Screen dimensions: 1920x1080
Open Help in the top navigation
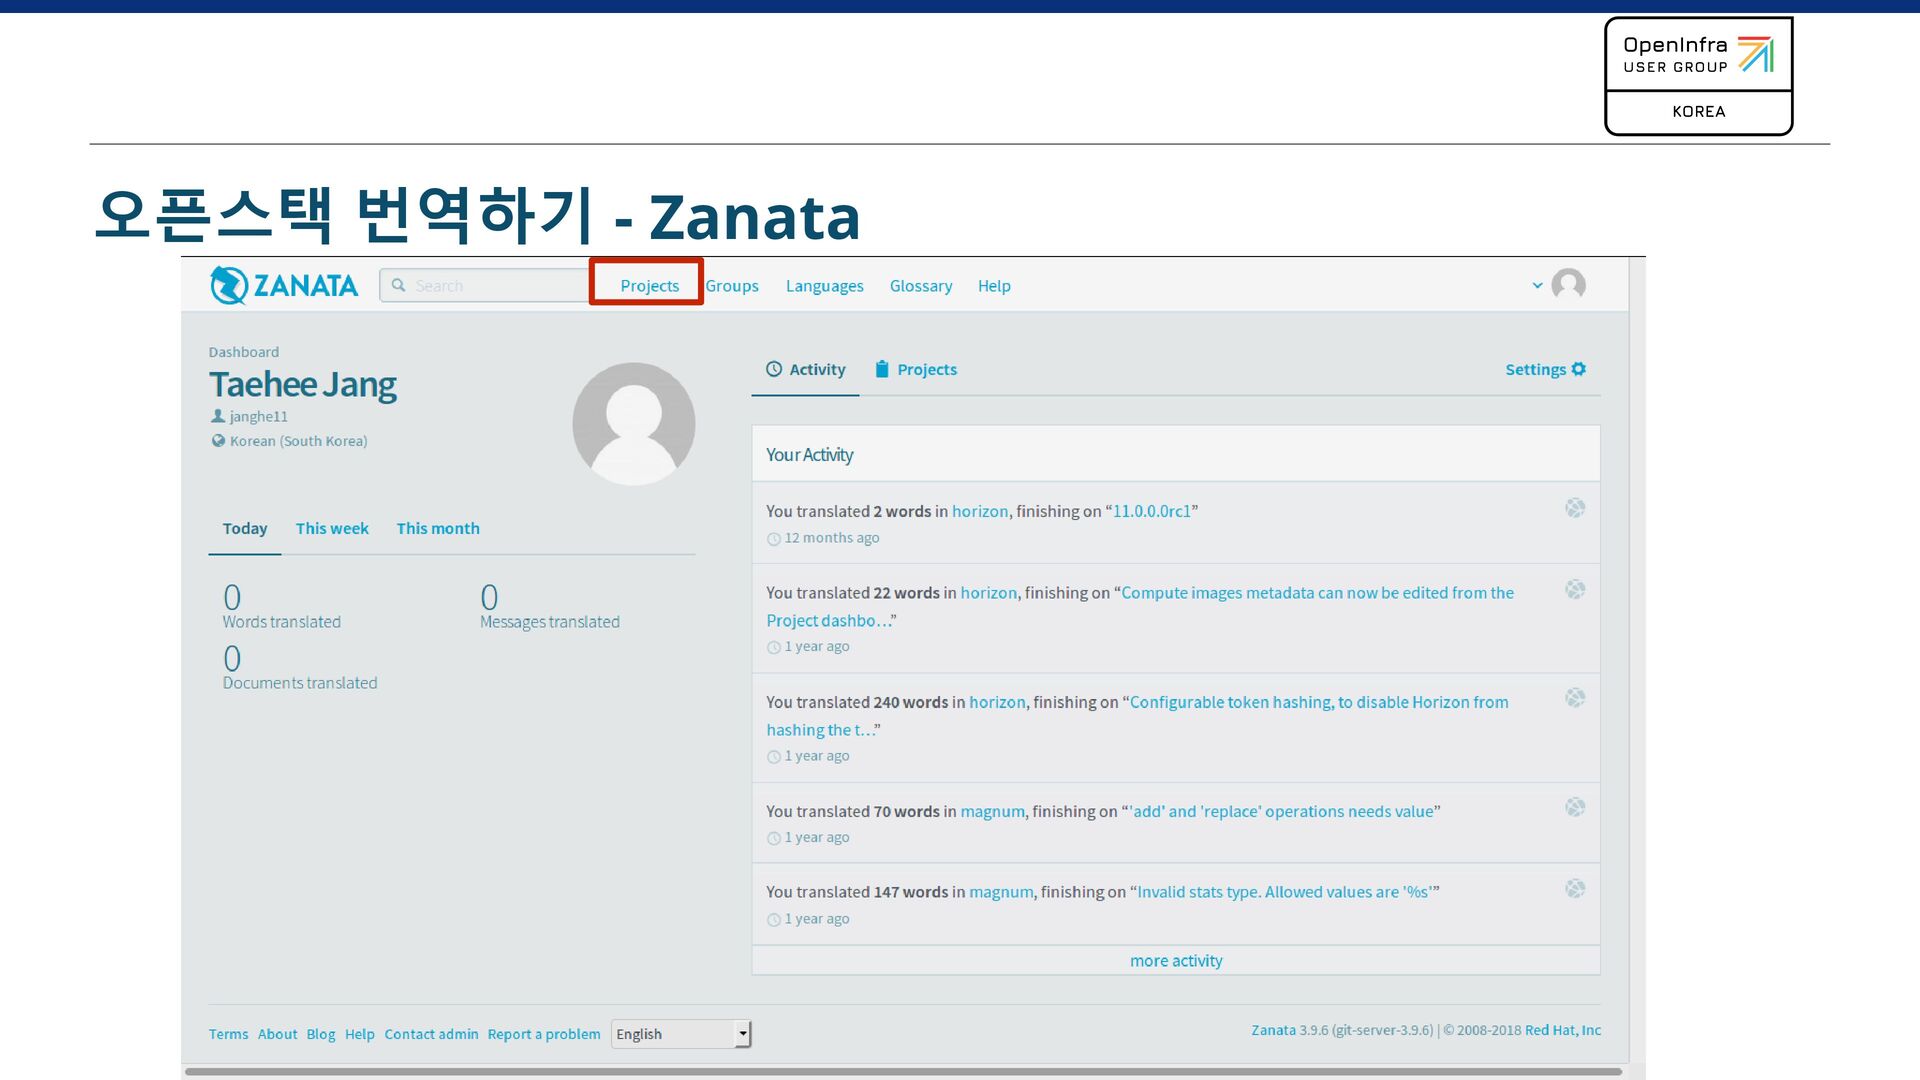(994, 286)
